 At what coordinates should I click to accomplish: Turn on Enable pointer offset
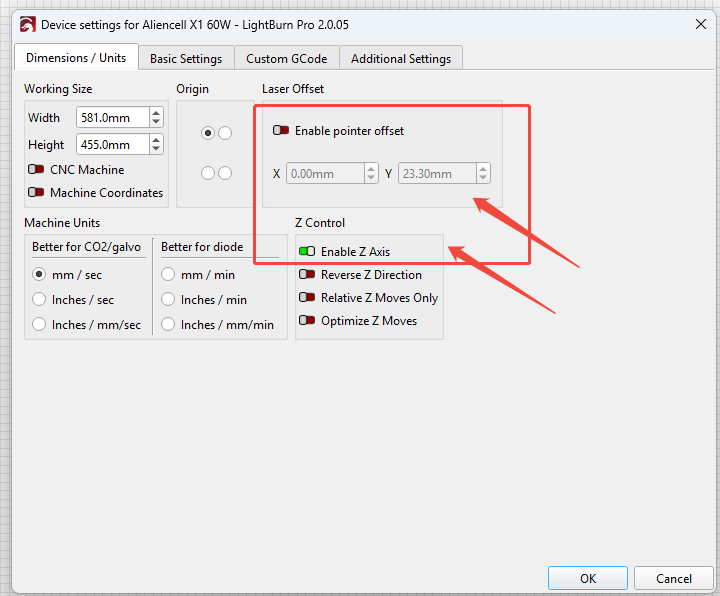click(281, 130)
